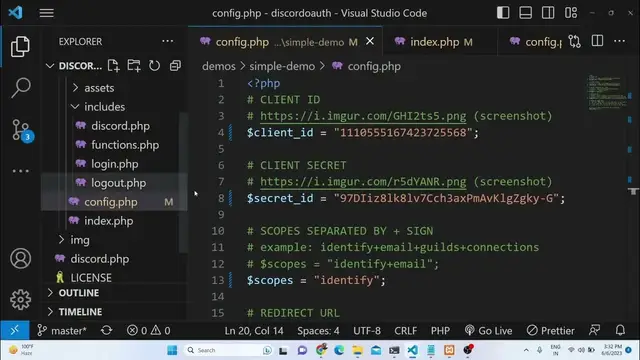
Task: Change Spaces: 4 indentation setting
Action: (318, 330)
